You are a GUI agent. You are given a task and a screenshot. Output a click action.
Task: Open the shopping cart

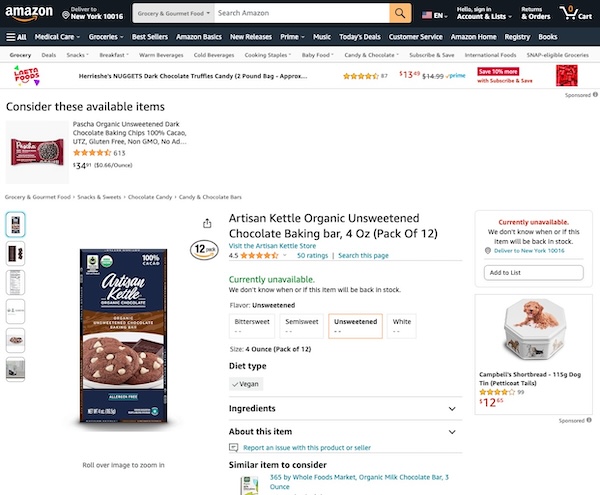tap(577, 13)
